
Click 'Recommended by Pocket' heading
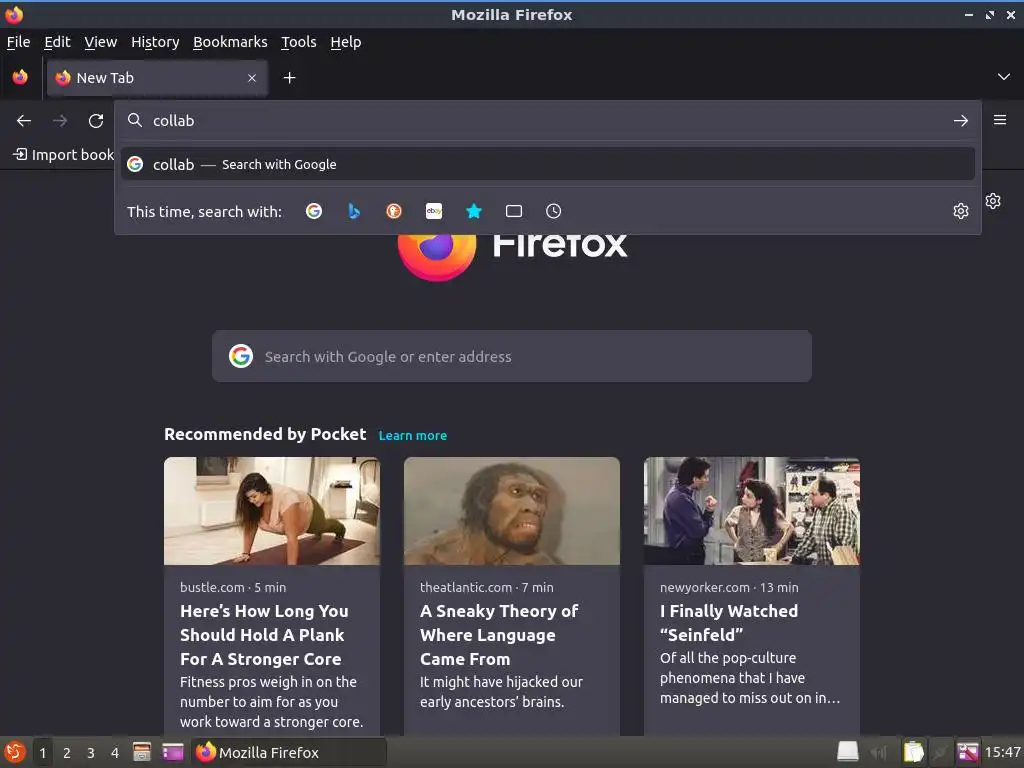(265, 434)
